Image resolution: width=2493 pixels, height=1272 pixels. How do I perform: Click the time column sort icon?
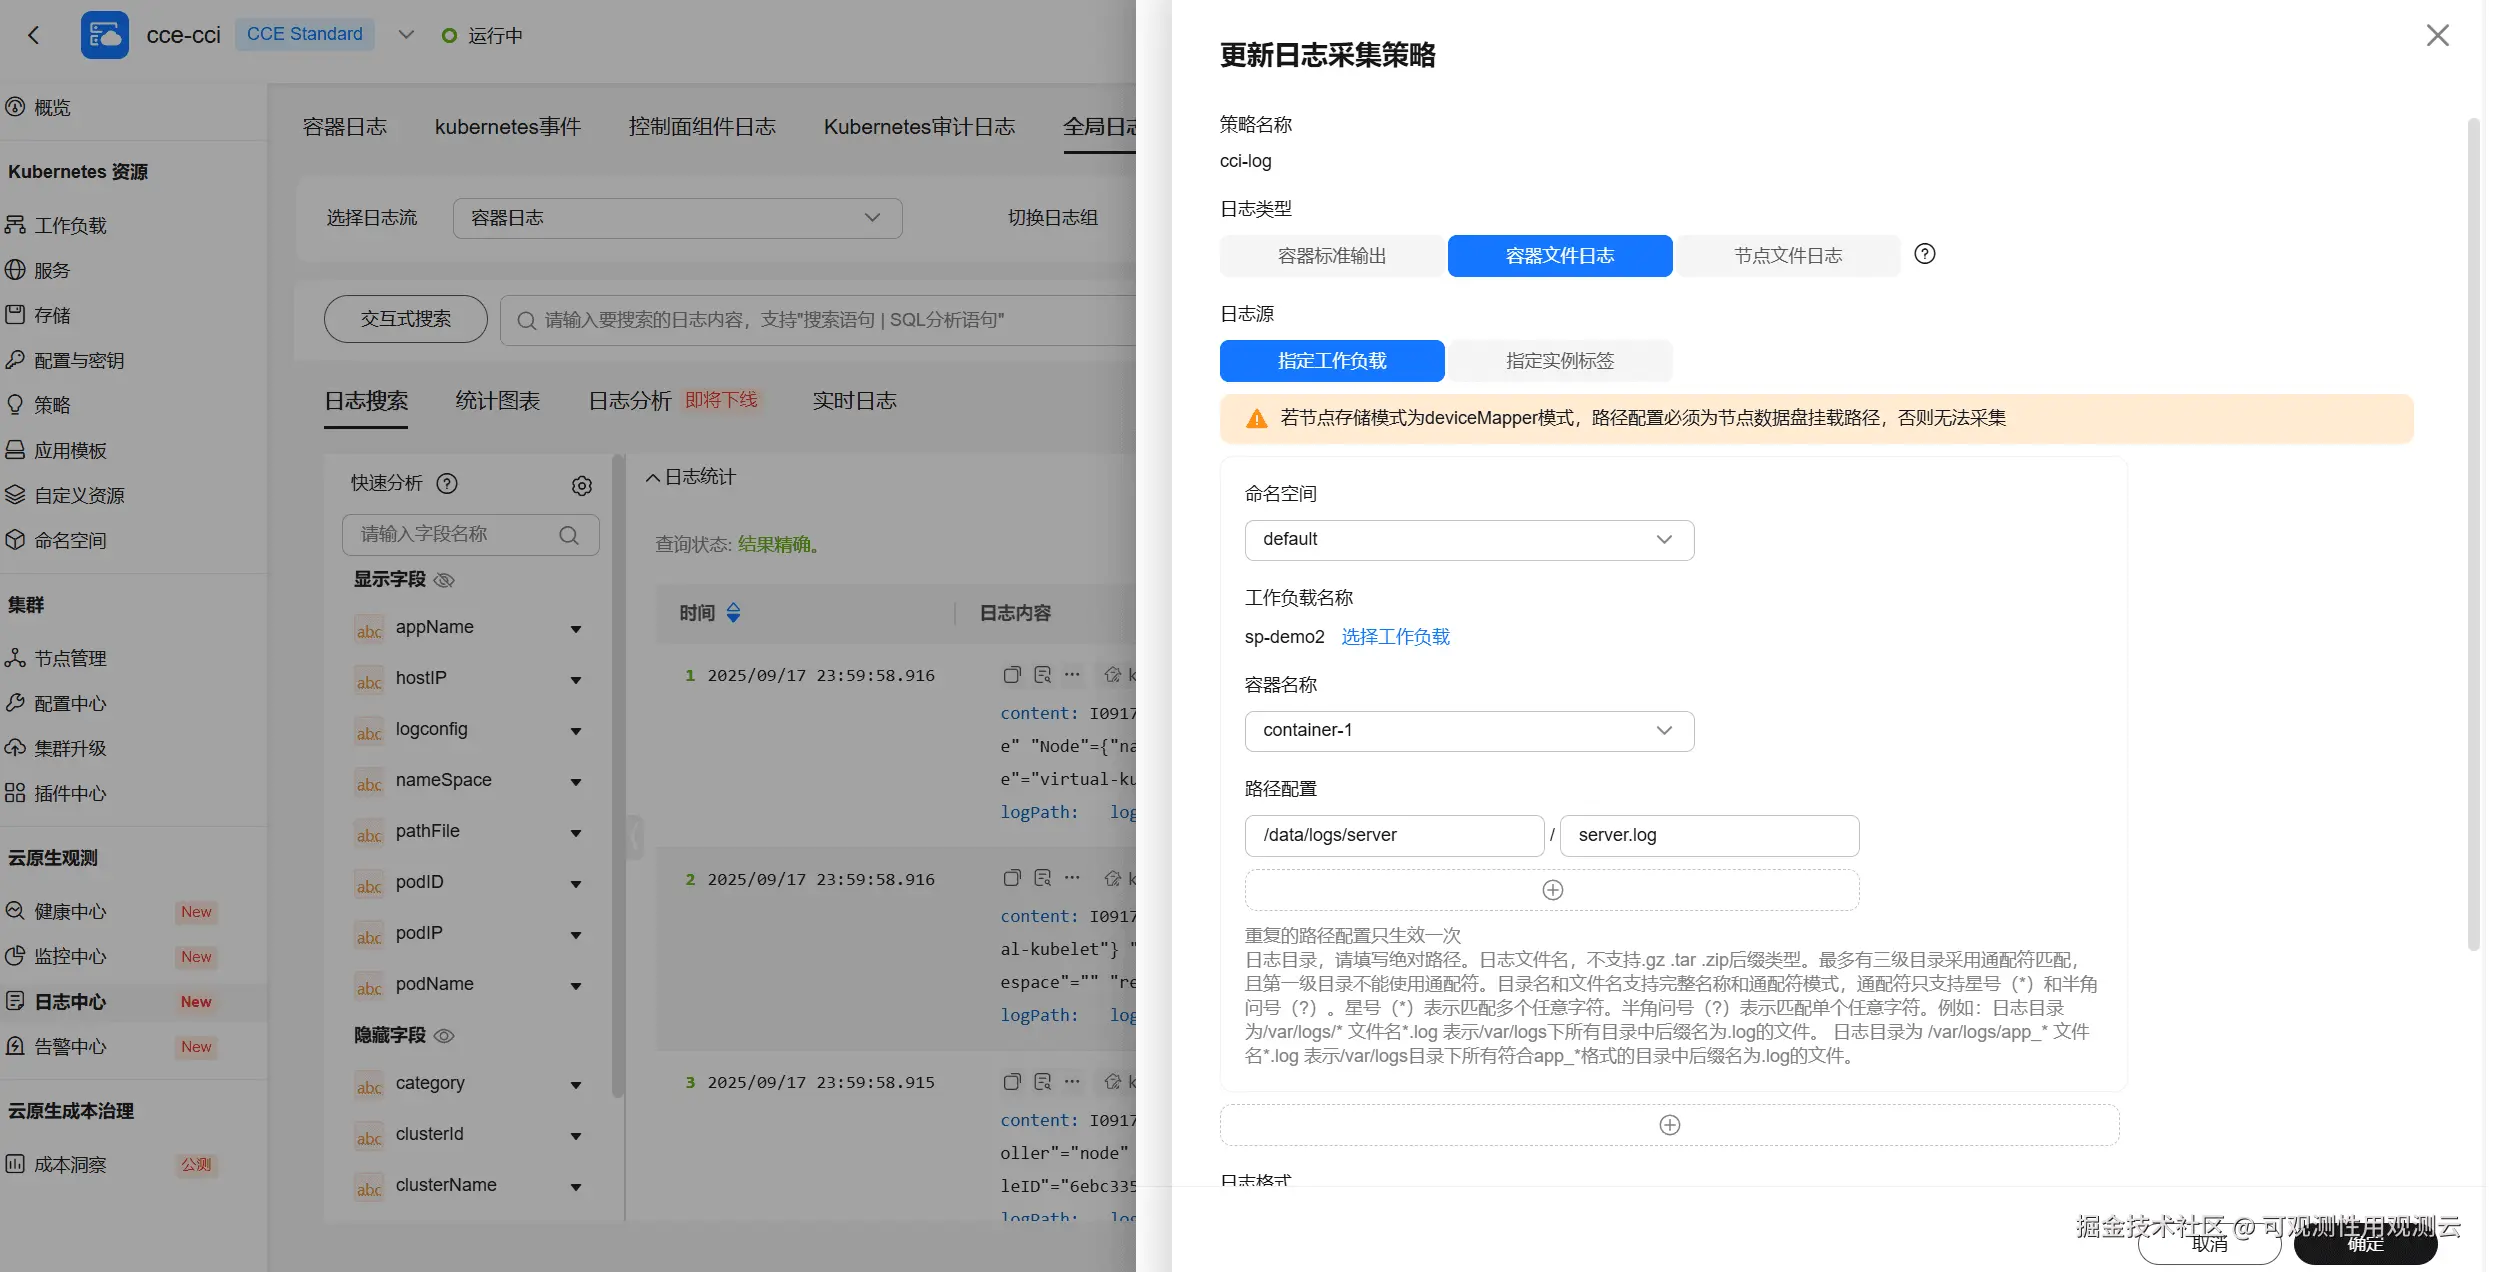734,613
